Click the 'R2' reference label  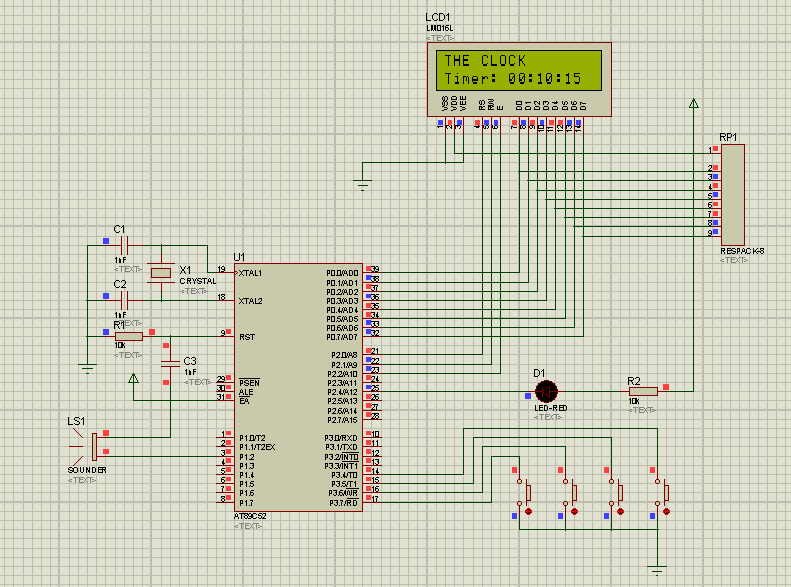634,381
